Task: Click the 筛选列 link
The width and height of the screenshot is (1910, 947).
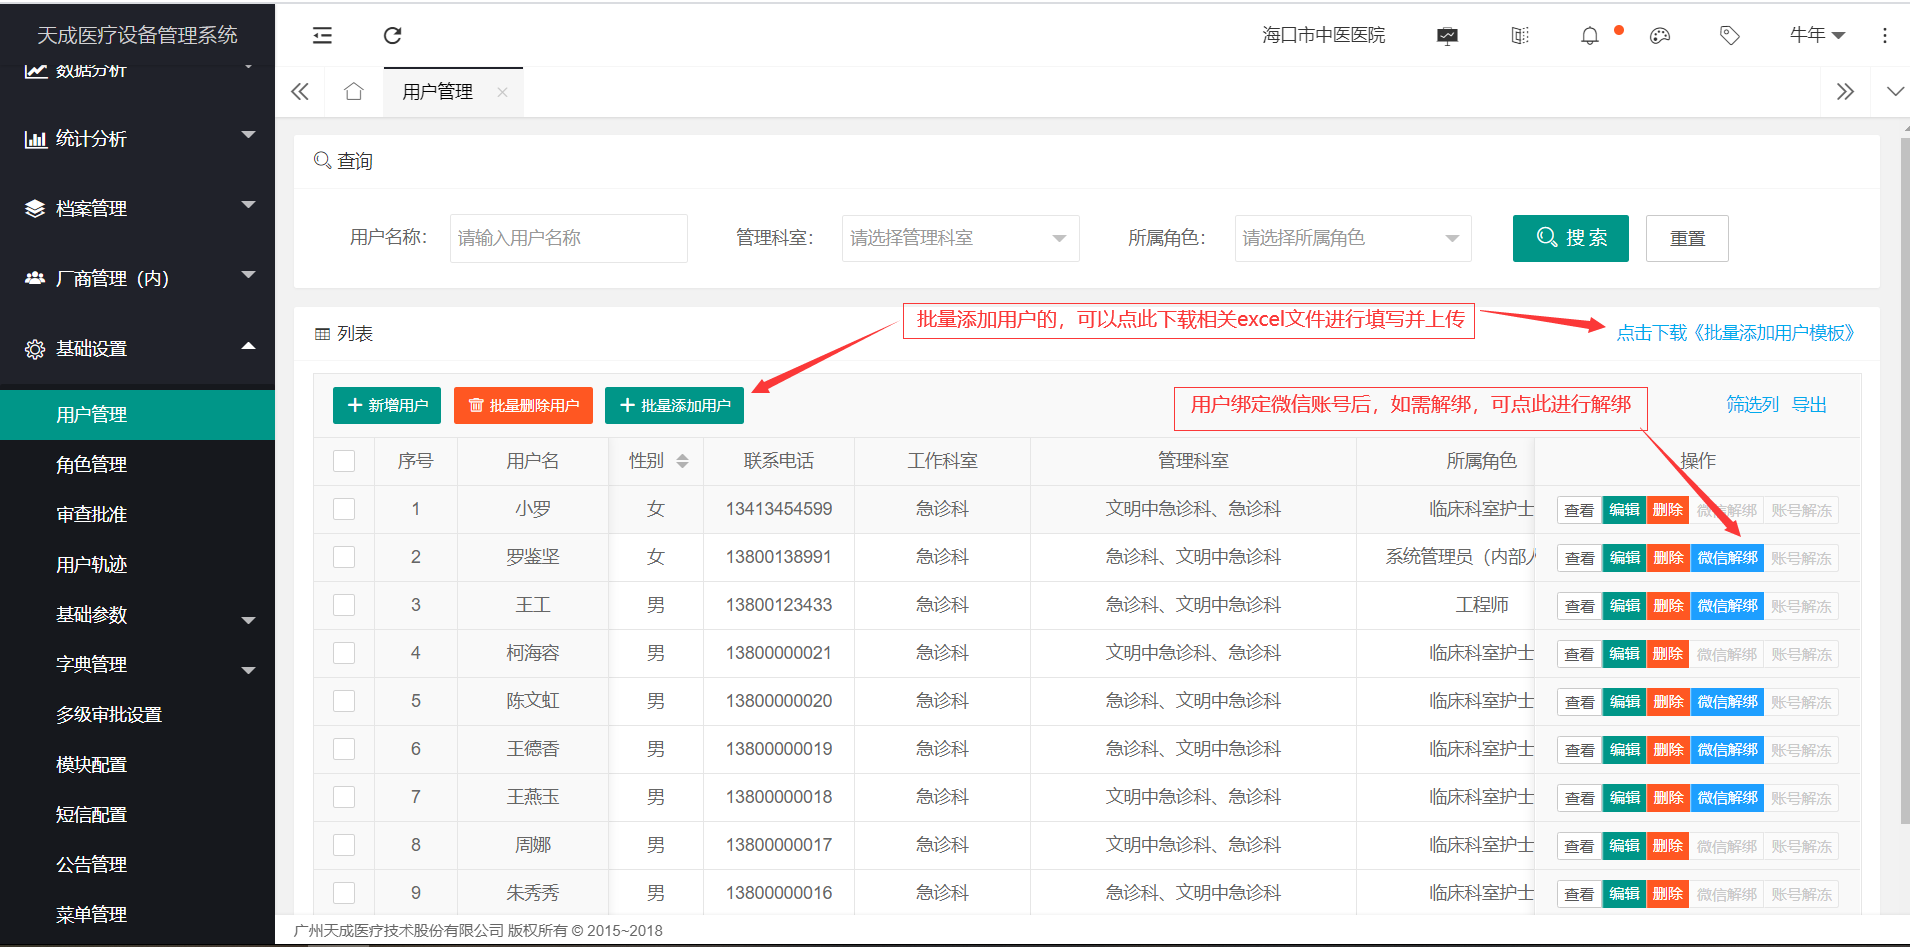Action: (x=1752, y=405)
